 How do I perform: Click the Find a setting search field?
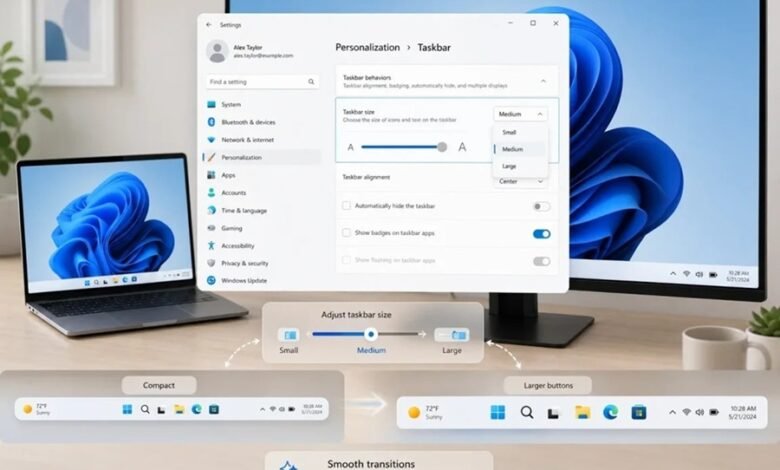tap(263, 82)
